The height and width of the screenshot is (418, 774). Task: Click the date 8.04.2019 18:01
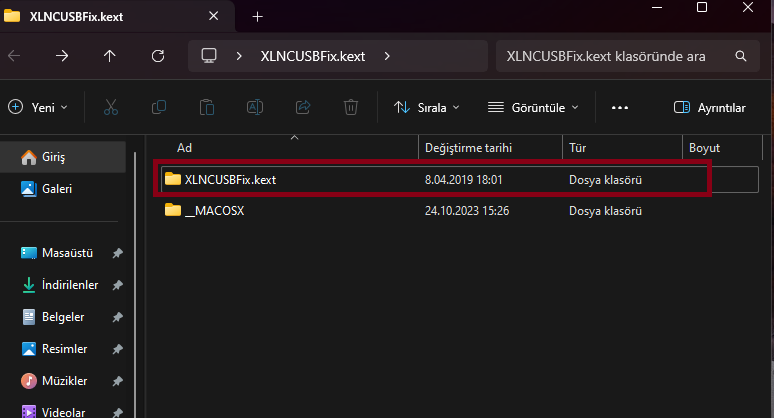pos(464,180)
